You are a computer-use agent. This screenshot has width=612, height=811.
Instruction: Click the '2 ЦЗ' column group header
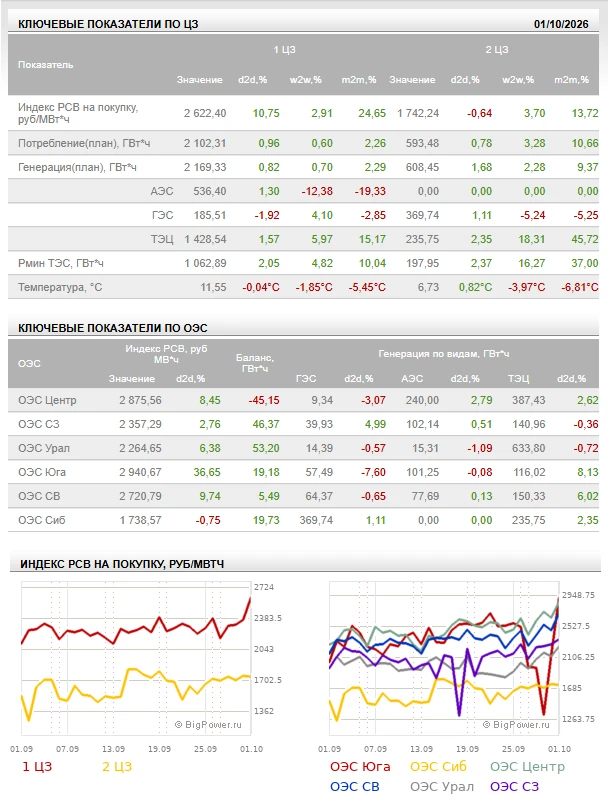pyautogui.click(x=497, y=50)
